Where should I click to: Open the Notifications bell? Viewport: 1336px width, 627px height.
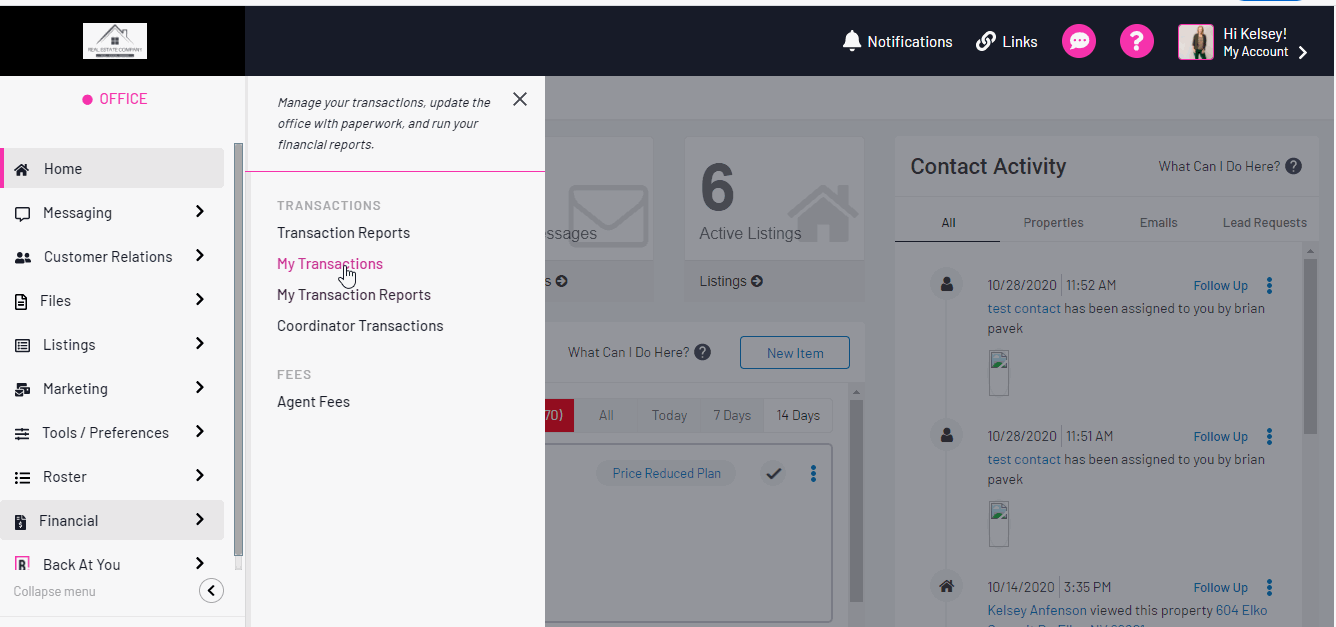[x=897, y=41]
